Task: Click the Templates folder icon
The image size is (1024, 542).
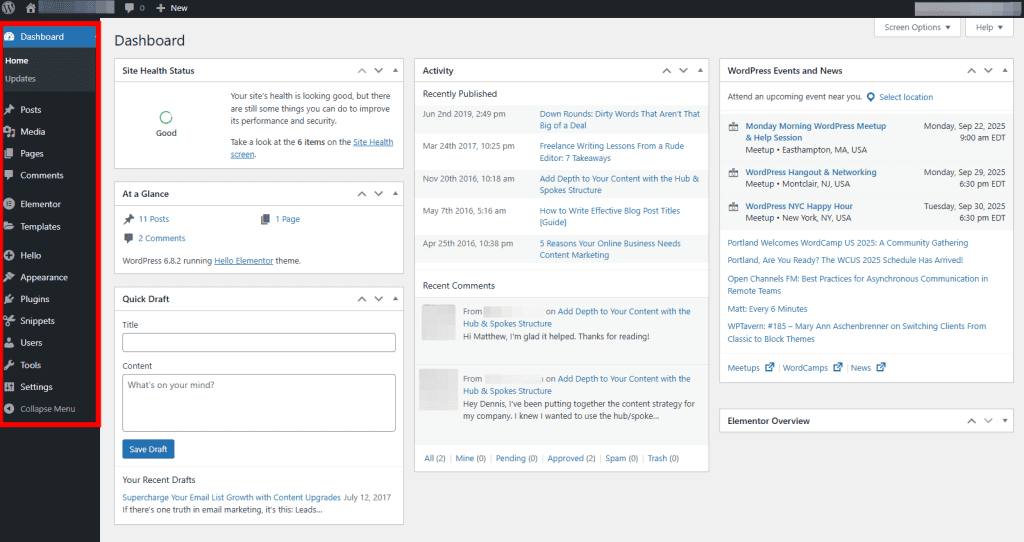Action: pyautogui.click(x=9, y=226)
